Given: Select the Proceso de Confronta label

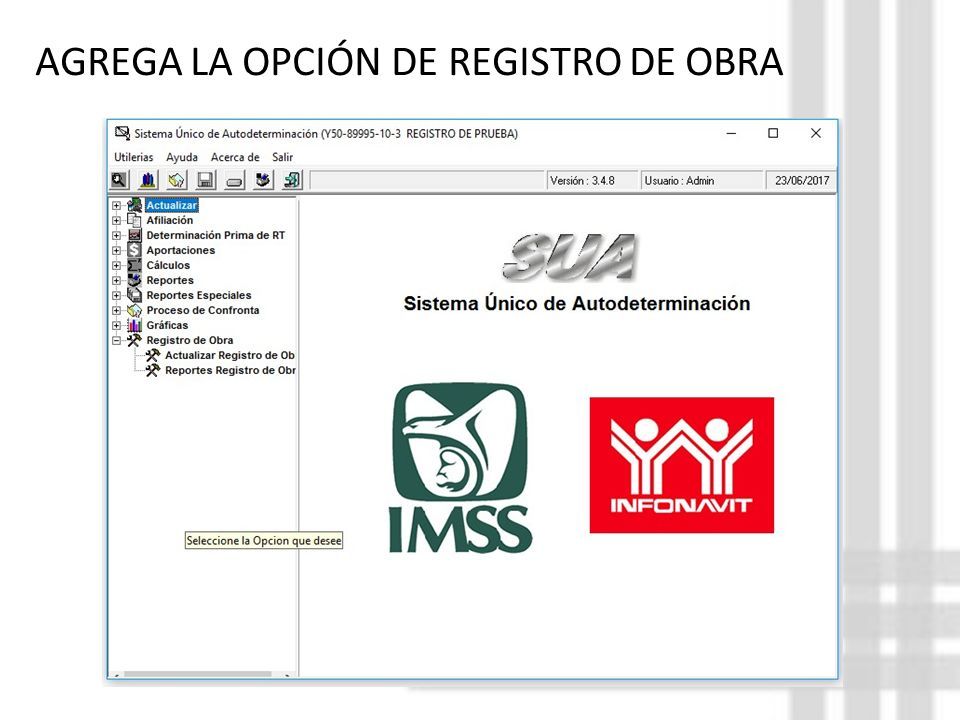Looking at the screenshot, I should (x=203, y=310).
